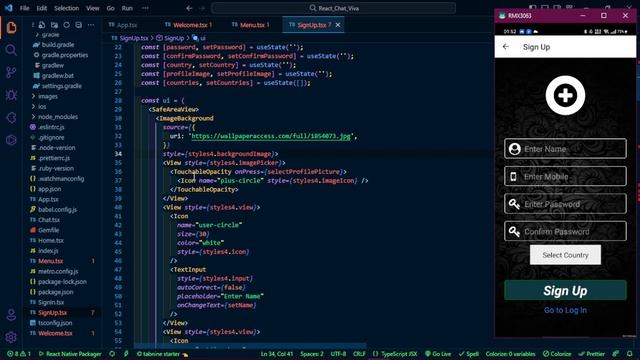Open metro.config.js in the explorer
This screenshot has width=640, height=360.
[x=58, y=271]
